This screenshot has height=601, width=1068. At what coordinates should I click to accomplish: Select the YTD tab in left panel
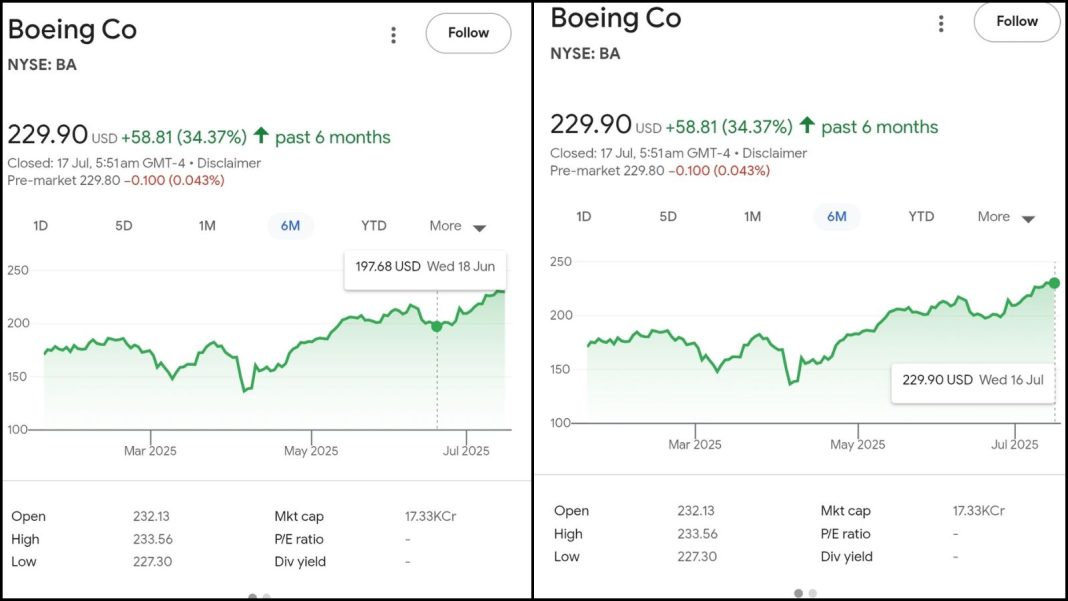coord(373,226)
